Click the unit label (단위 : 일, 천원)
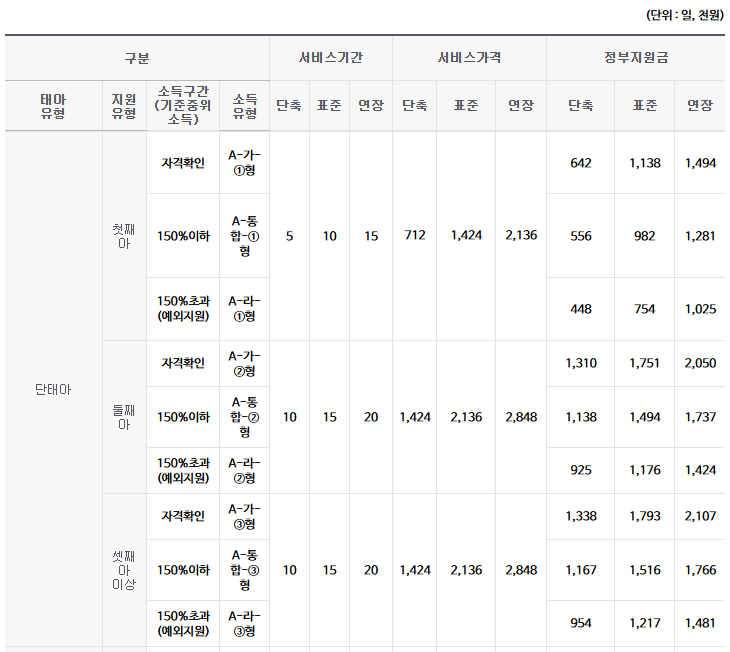 click(x=684, y=15)
